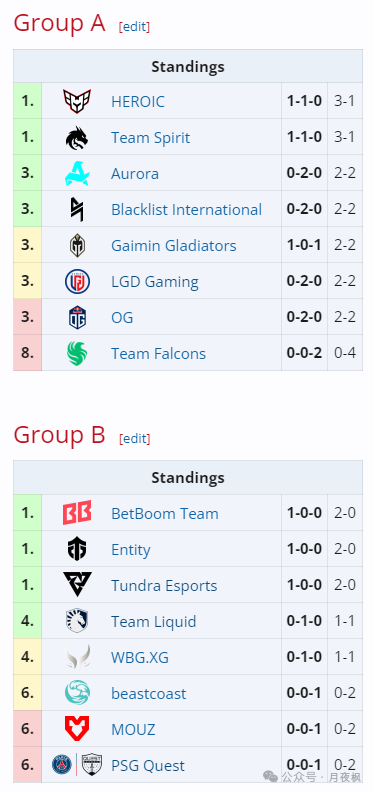Viewport: 373px width, 792px height.
Task: Click the OG team logo
Action: point(77,317)
